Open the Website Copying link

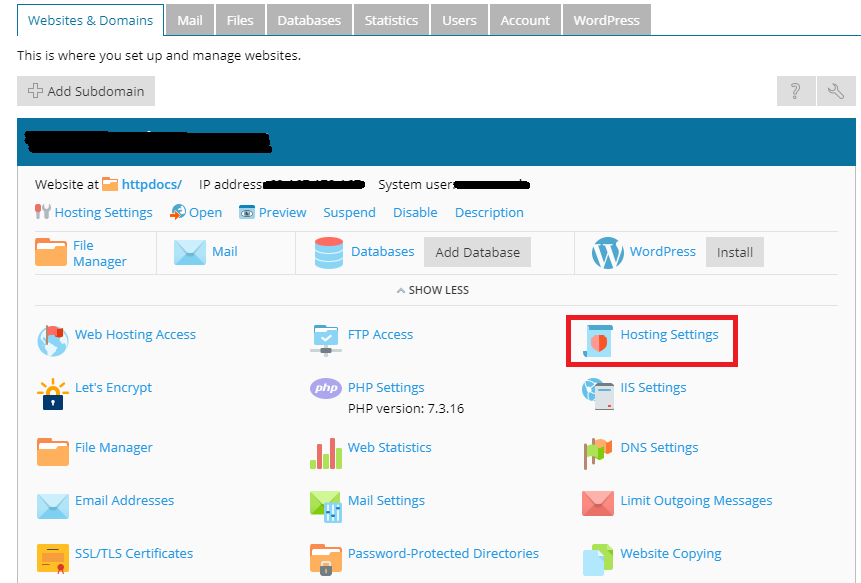click(670, 553)
